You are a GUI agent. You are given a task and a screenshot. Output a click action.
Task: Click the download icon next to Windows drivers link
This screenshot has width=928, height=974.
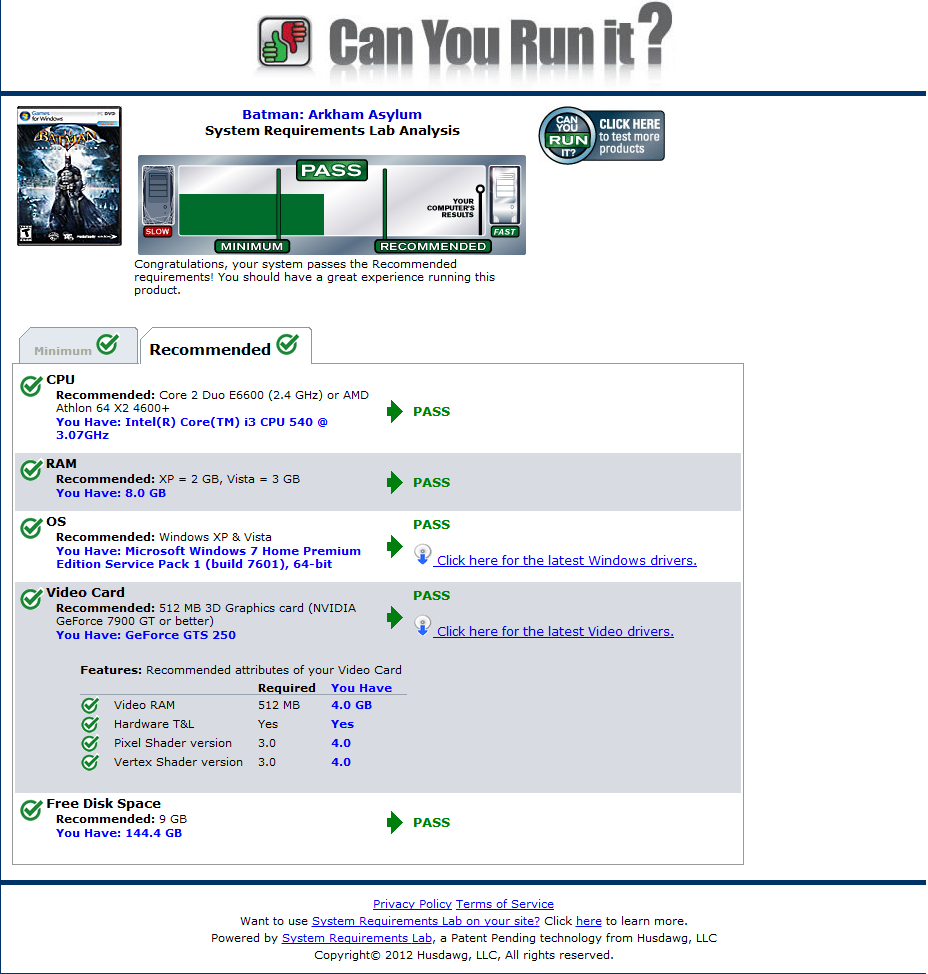[x=422, y=554]
